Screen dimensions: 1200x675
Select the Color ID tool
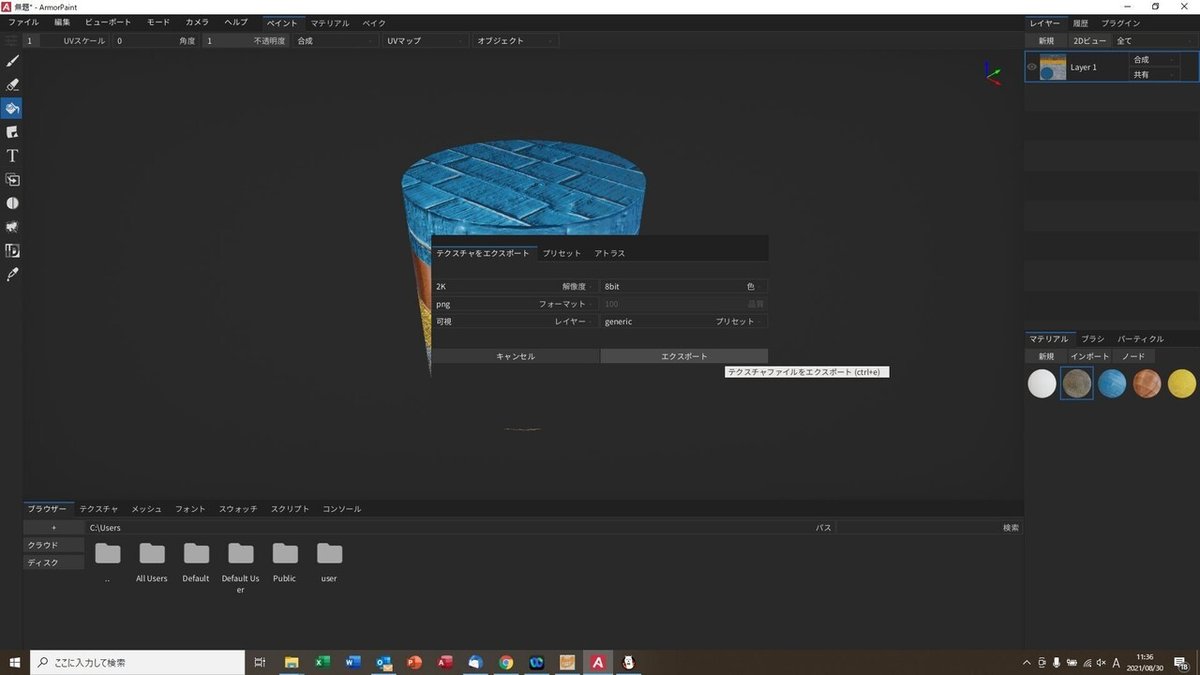tap(13, 251)
